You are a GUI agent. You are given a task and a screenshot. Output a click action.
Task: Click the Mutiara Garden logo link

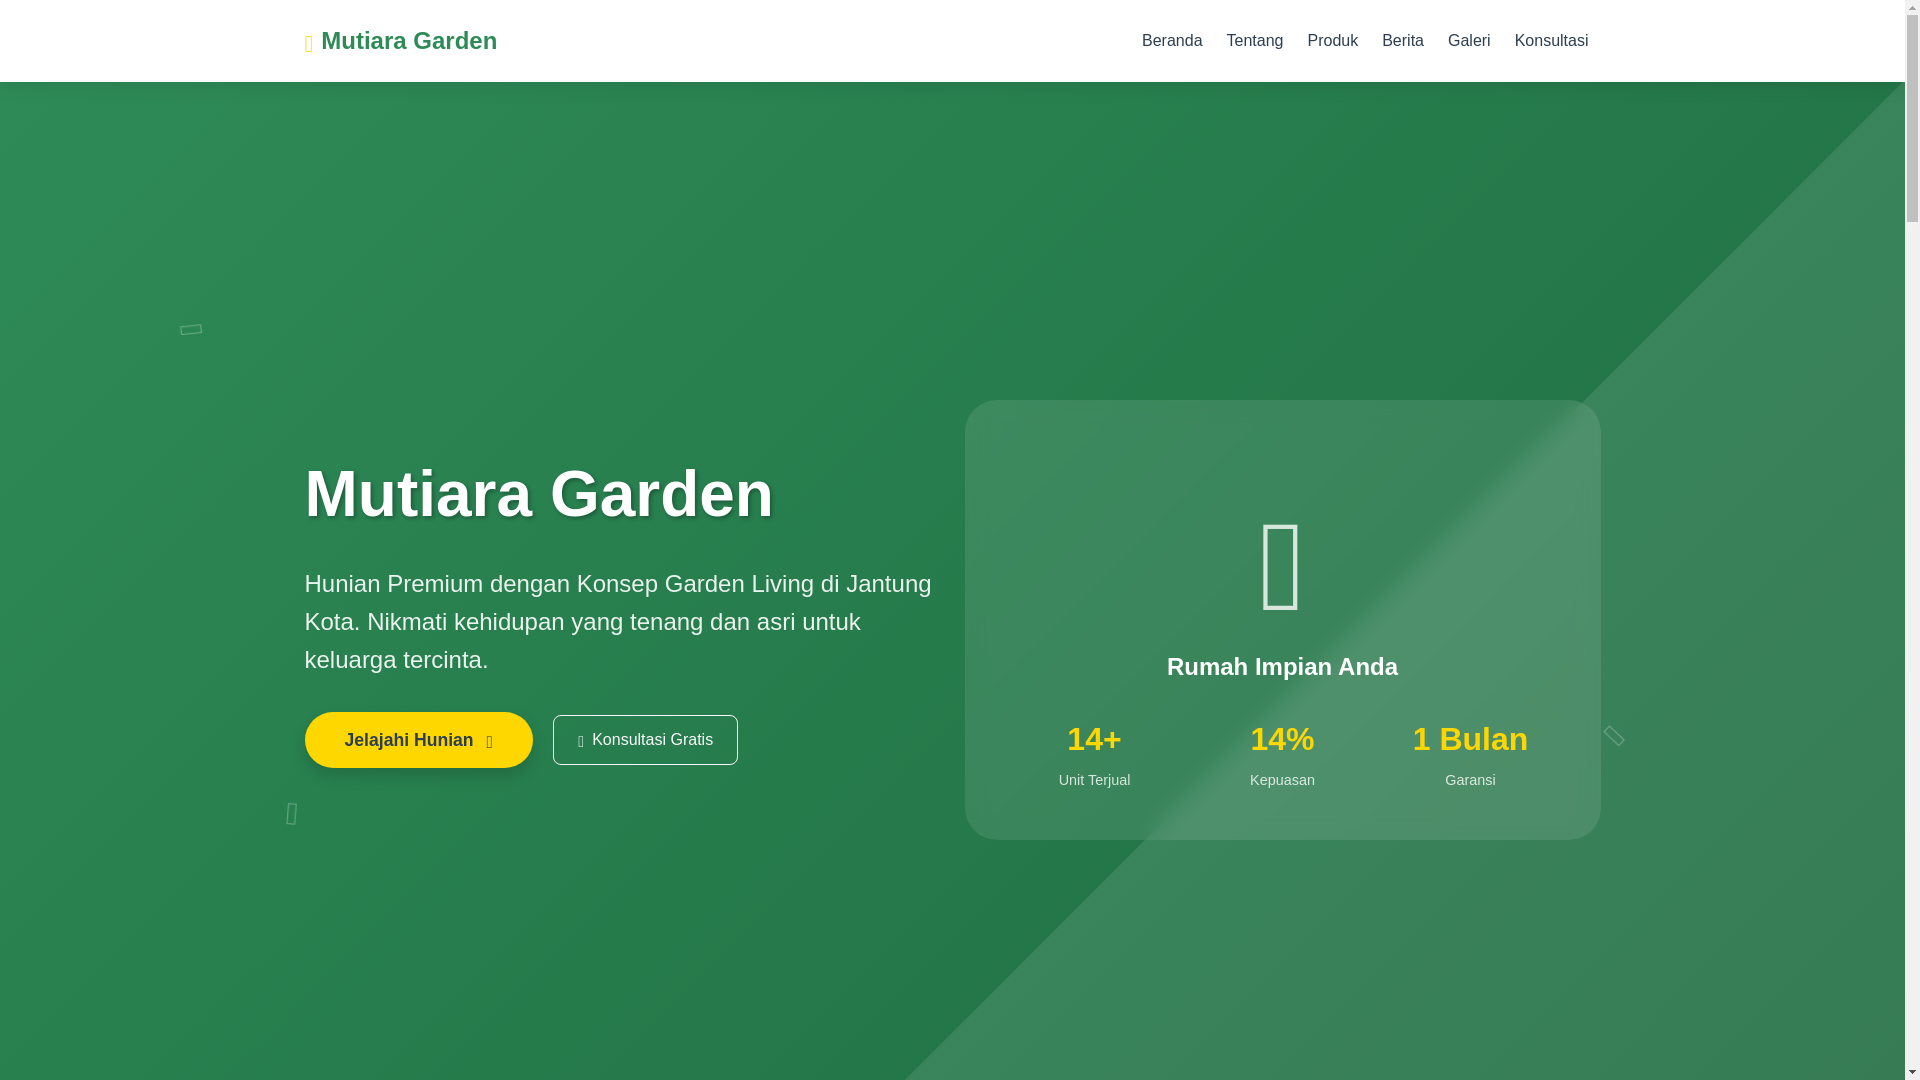(x=400, y=41)
